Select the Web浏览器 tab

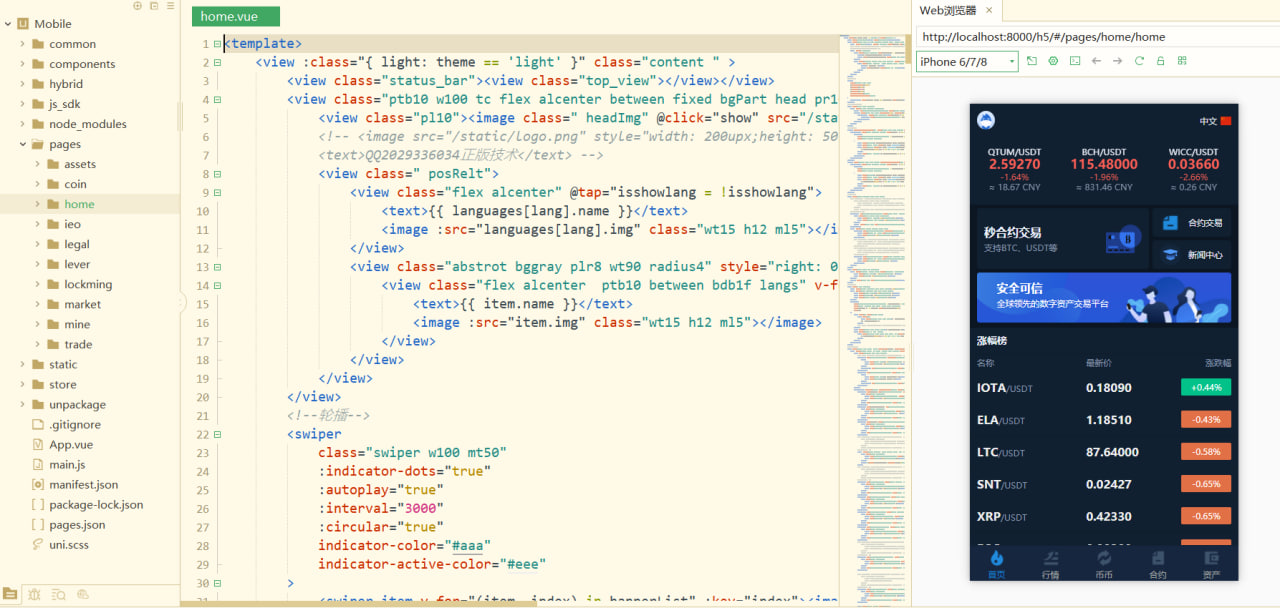(948, 11)
